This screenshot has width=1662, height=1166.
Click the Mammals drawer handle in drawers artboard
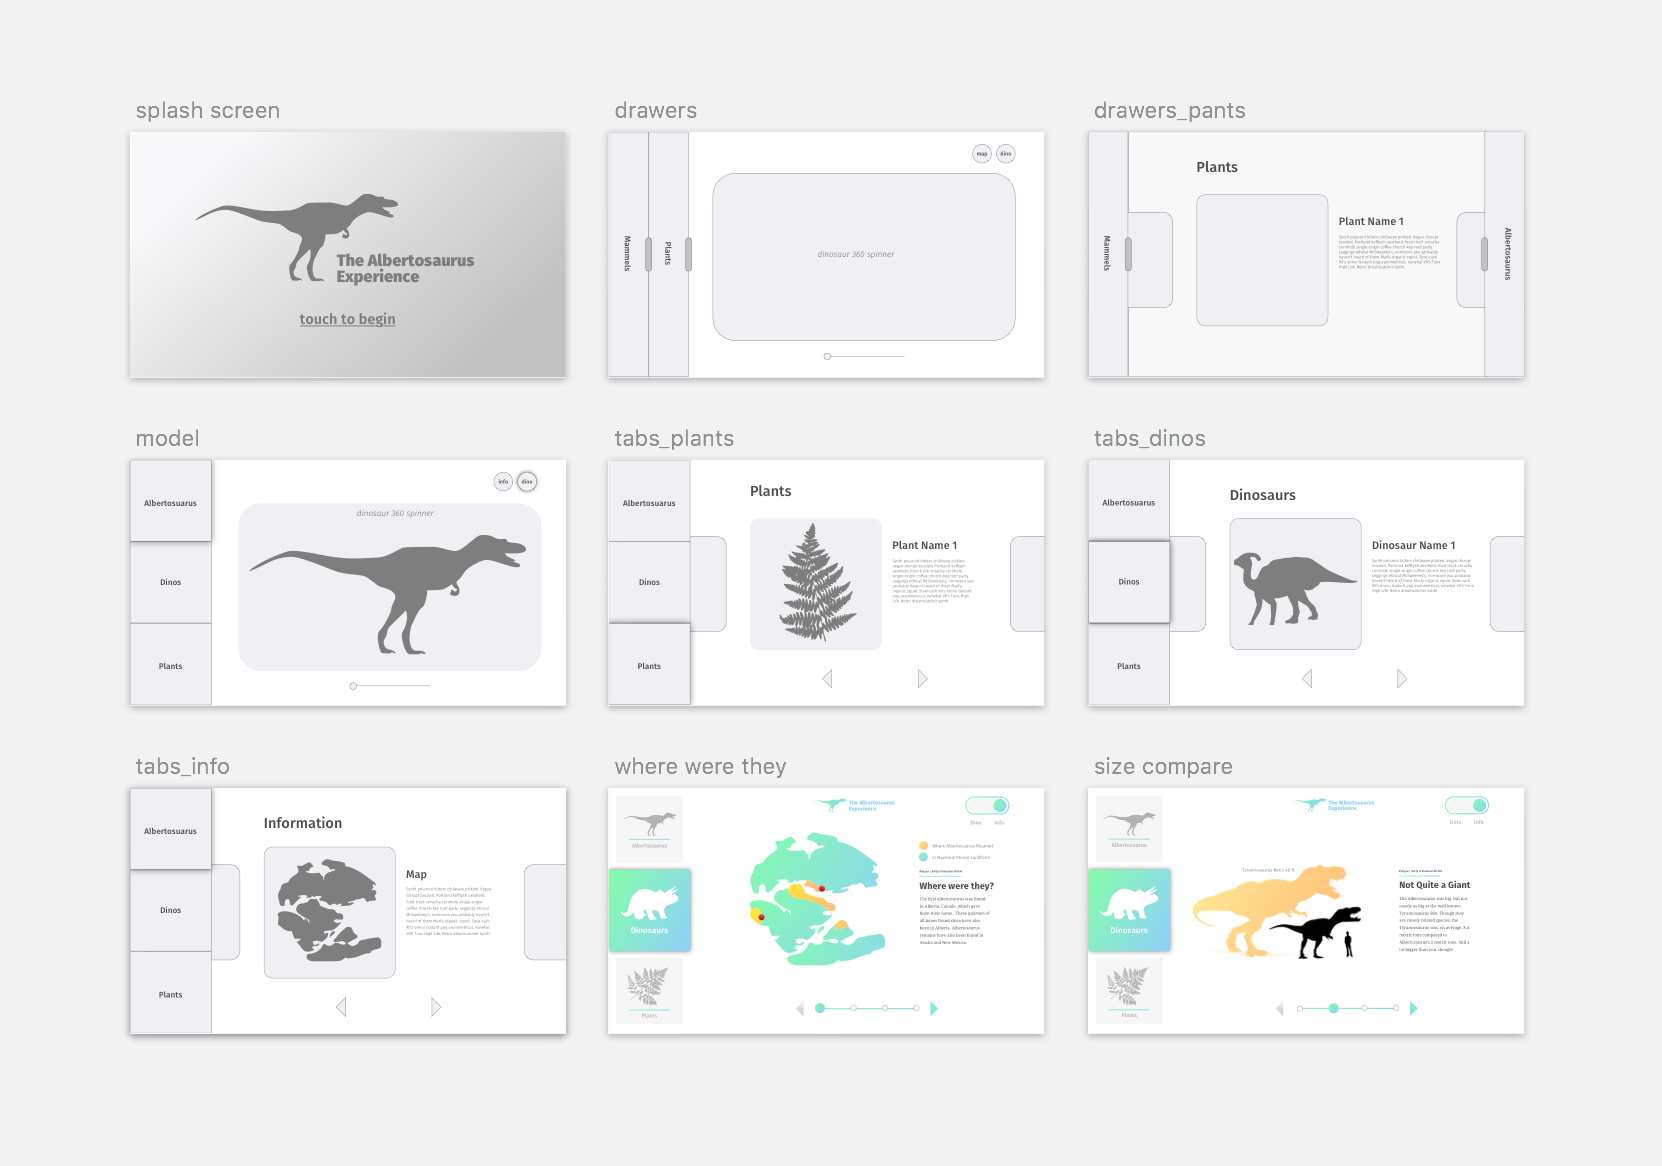pyautogui.click(x=648, y=254)
